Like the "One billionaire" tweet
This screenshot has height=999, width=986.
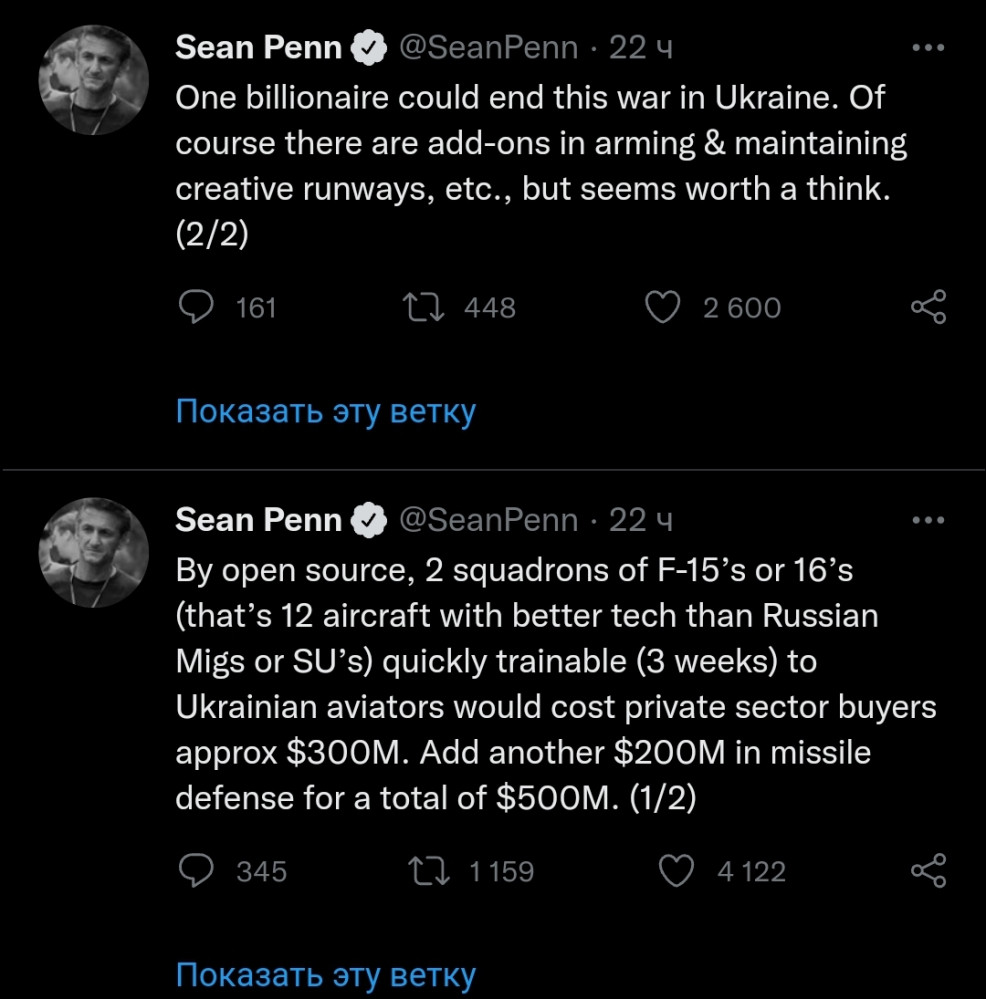pos(662,307)
